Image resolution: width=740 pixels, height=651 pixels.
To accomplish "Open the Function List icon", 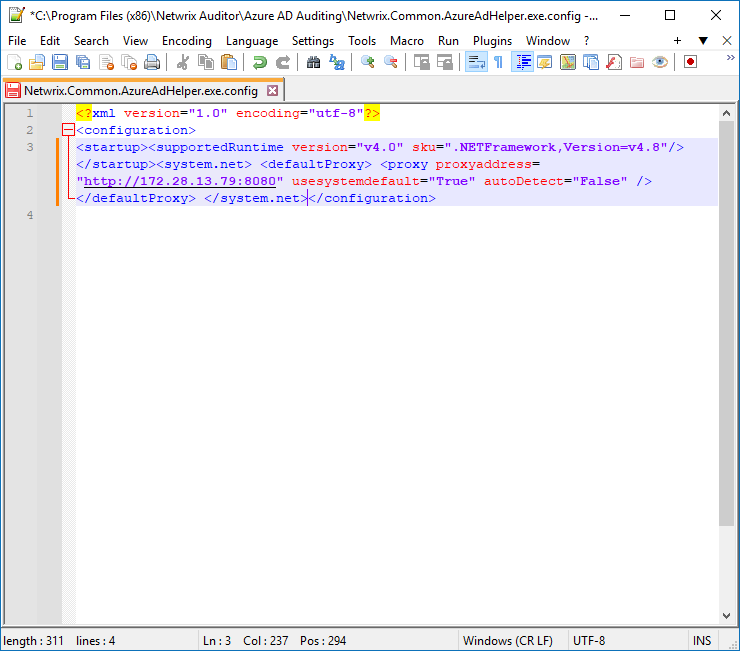I will pos(614,62).
